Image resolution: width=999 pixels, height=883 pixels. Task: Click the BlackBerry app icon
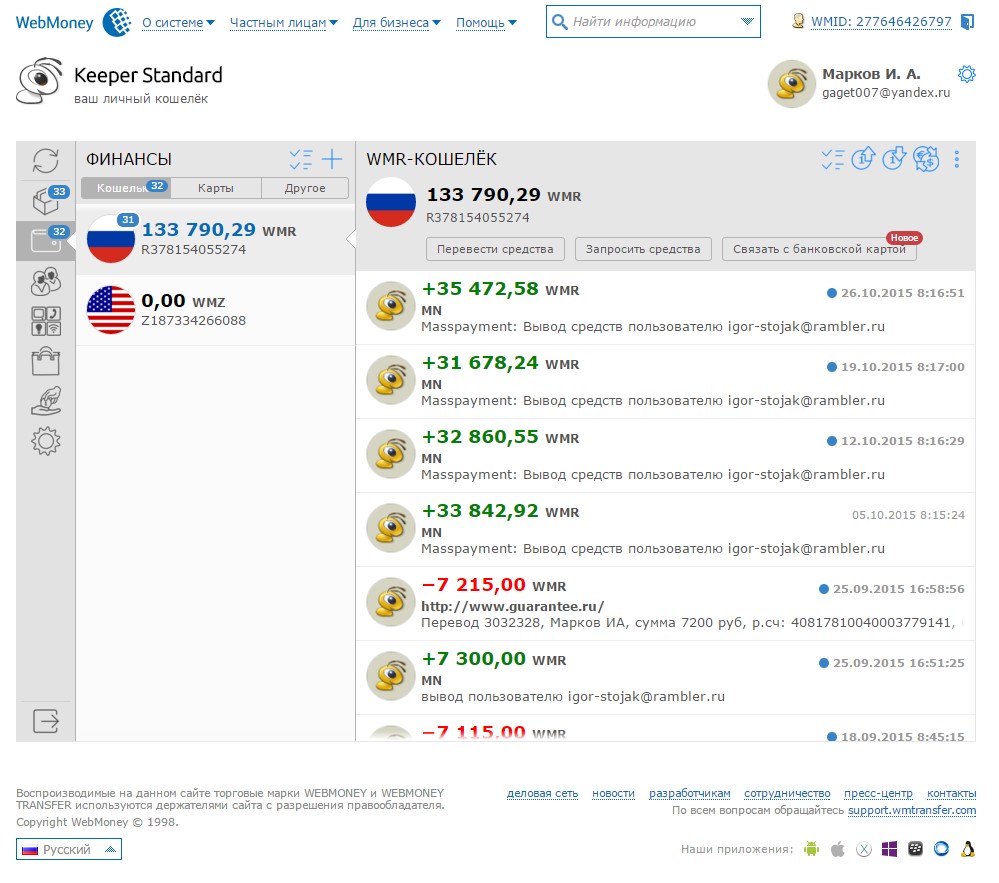(916, 849)
